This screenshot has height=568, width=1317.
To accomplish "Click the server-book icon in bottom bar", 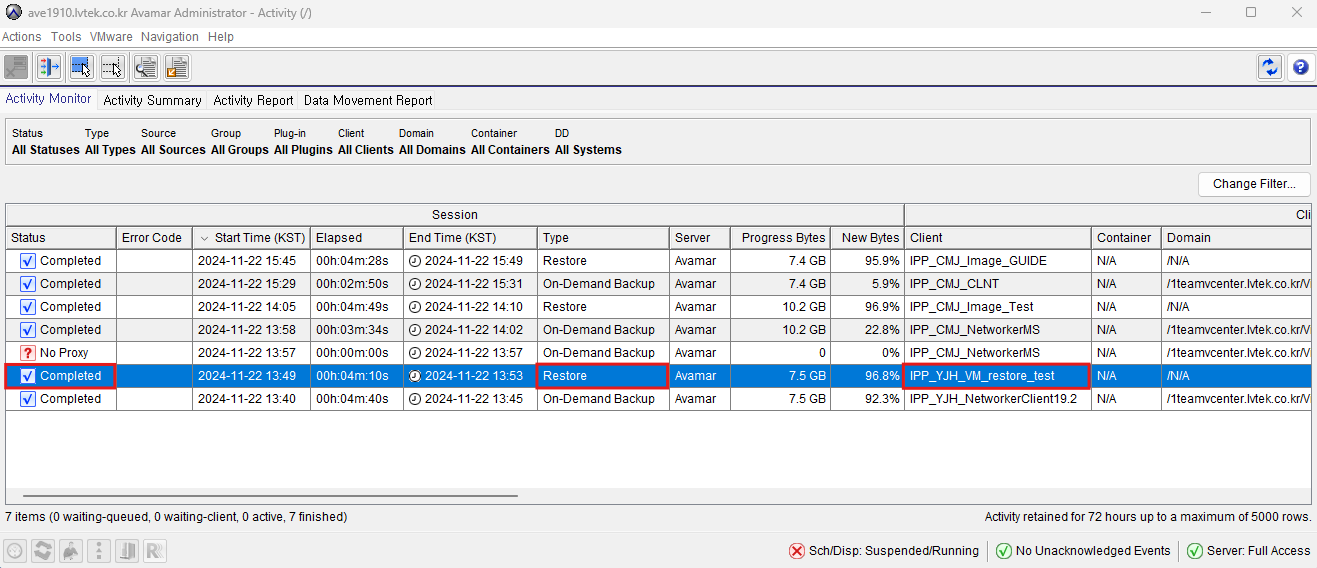I will (127, 551).
